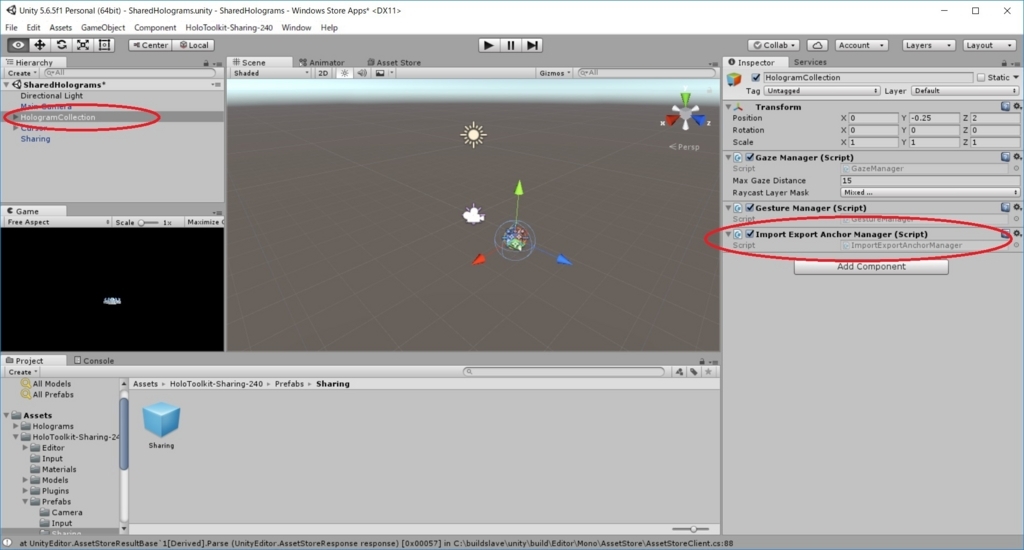Image resolution: width=1024 pixels, height=550 pixels.
Task: Start Play mode
Action: [488, 45]
